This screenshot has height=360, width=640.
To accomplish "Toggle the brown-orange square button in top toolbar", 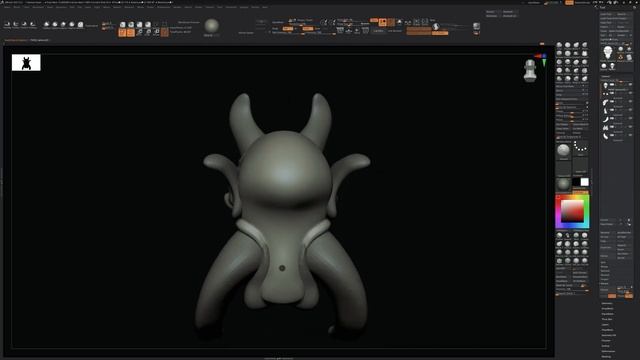I will click(x=164, y=33).
